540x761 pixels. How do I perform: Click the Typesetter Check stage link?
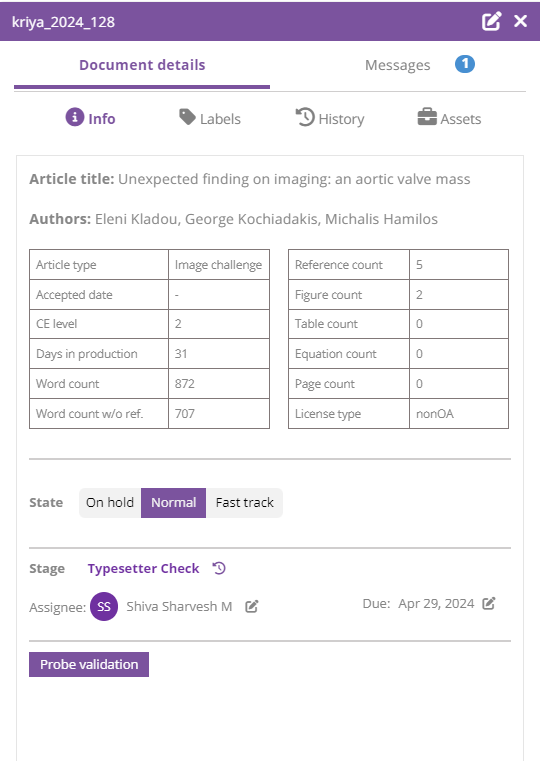[143, 568]
